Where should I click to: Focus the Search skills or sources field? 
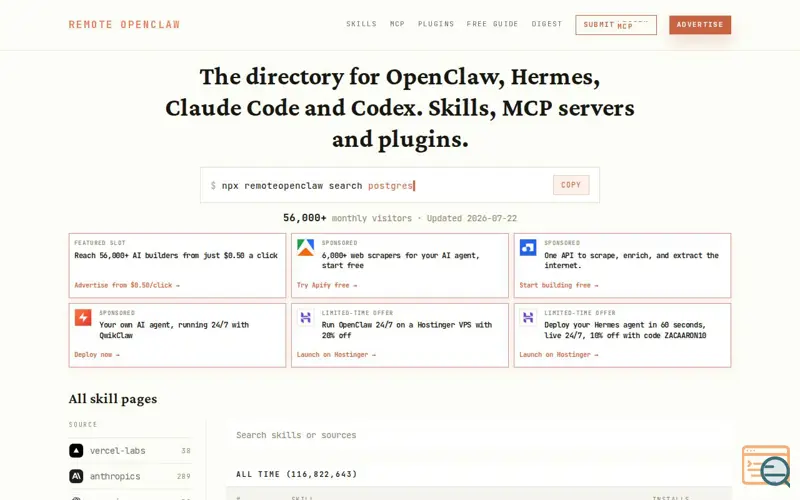tap(479, 435)
